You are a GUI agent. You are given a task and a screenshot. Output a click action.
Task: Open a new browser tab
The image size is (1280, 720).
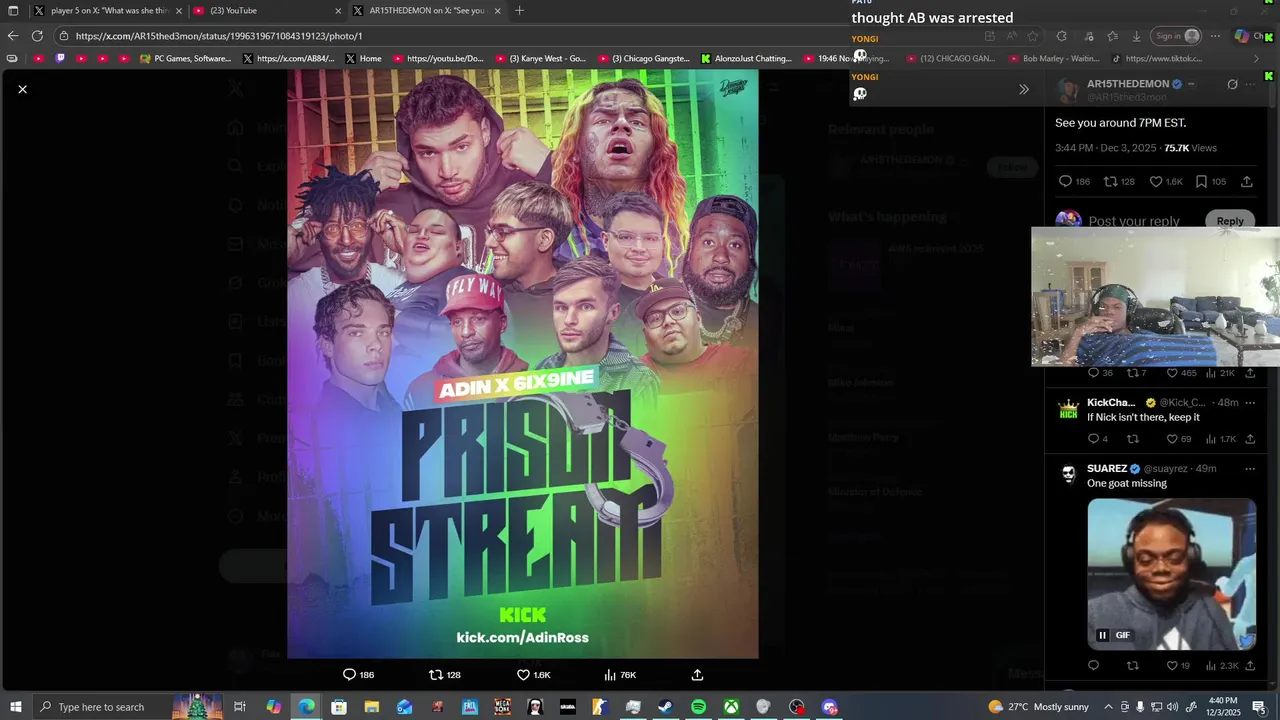(x=519, y=11)
